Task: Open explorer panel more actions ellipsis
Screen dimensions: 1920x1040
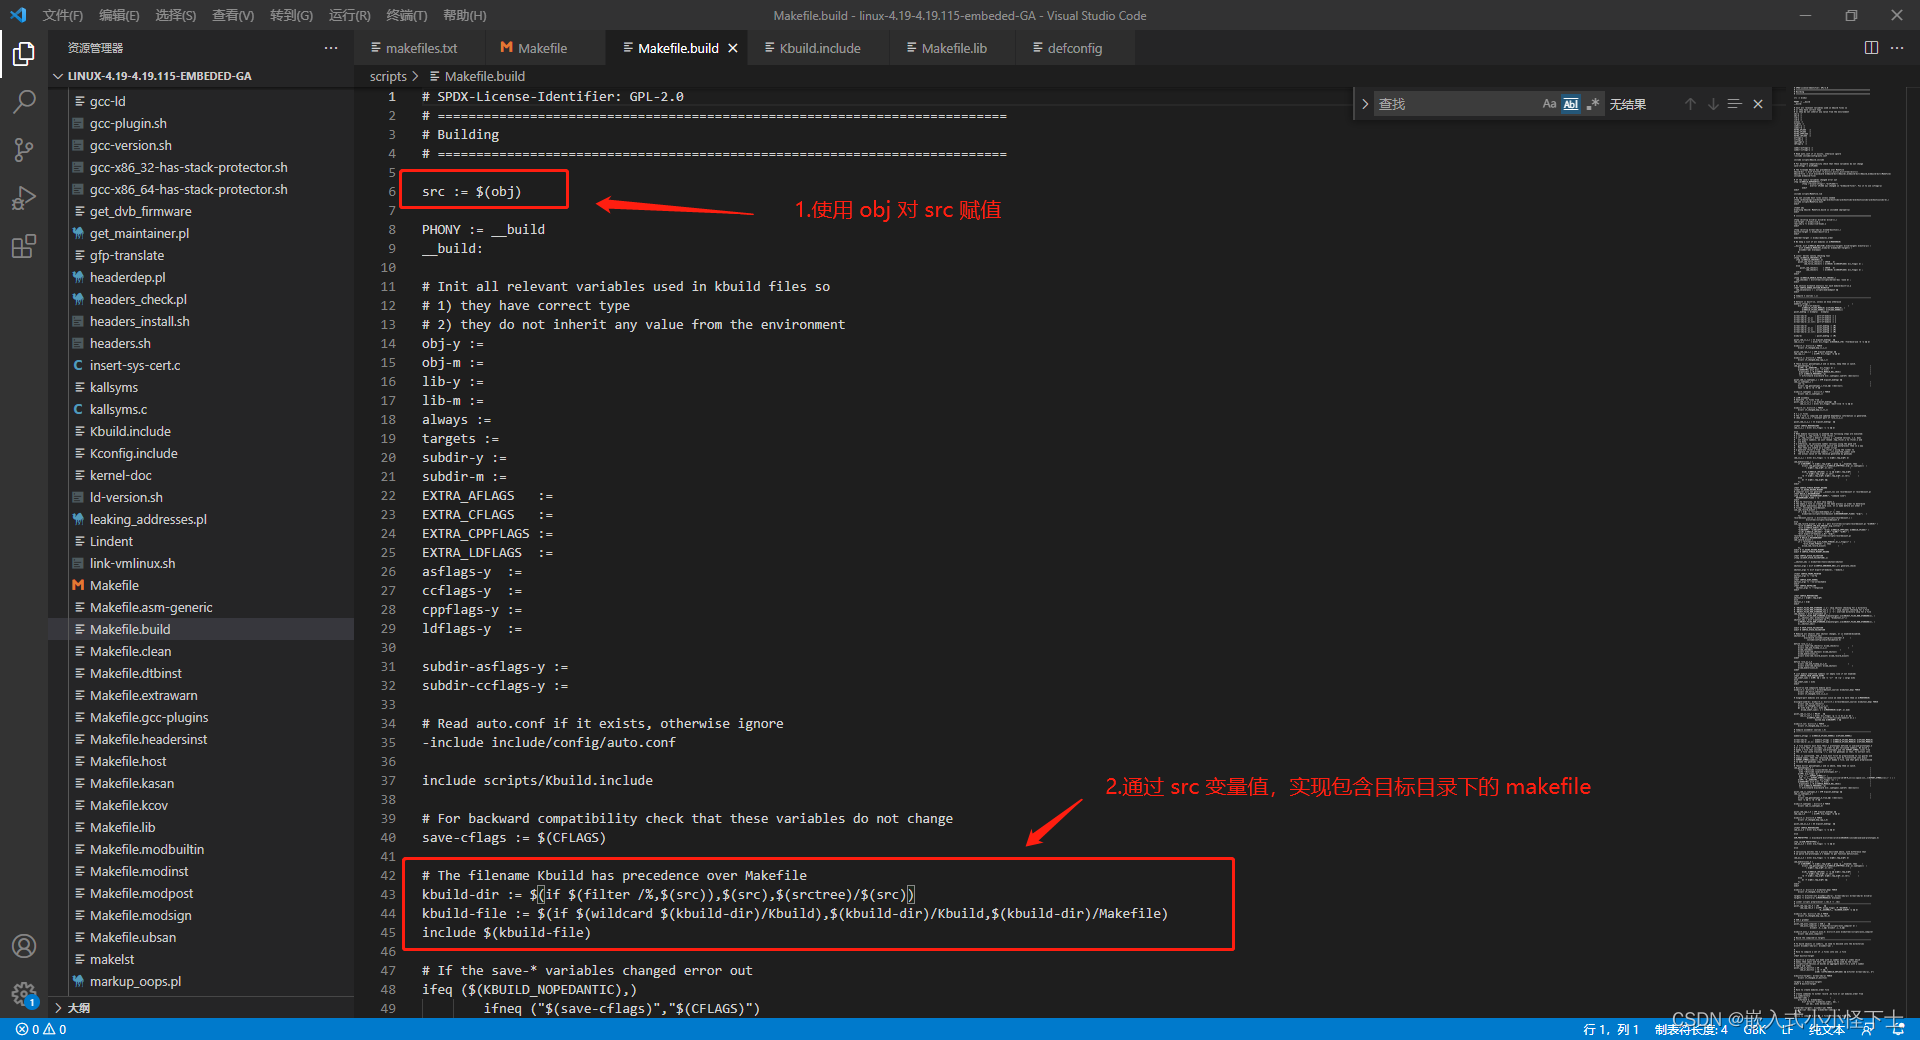Action: 331,48
